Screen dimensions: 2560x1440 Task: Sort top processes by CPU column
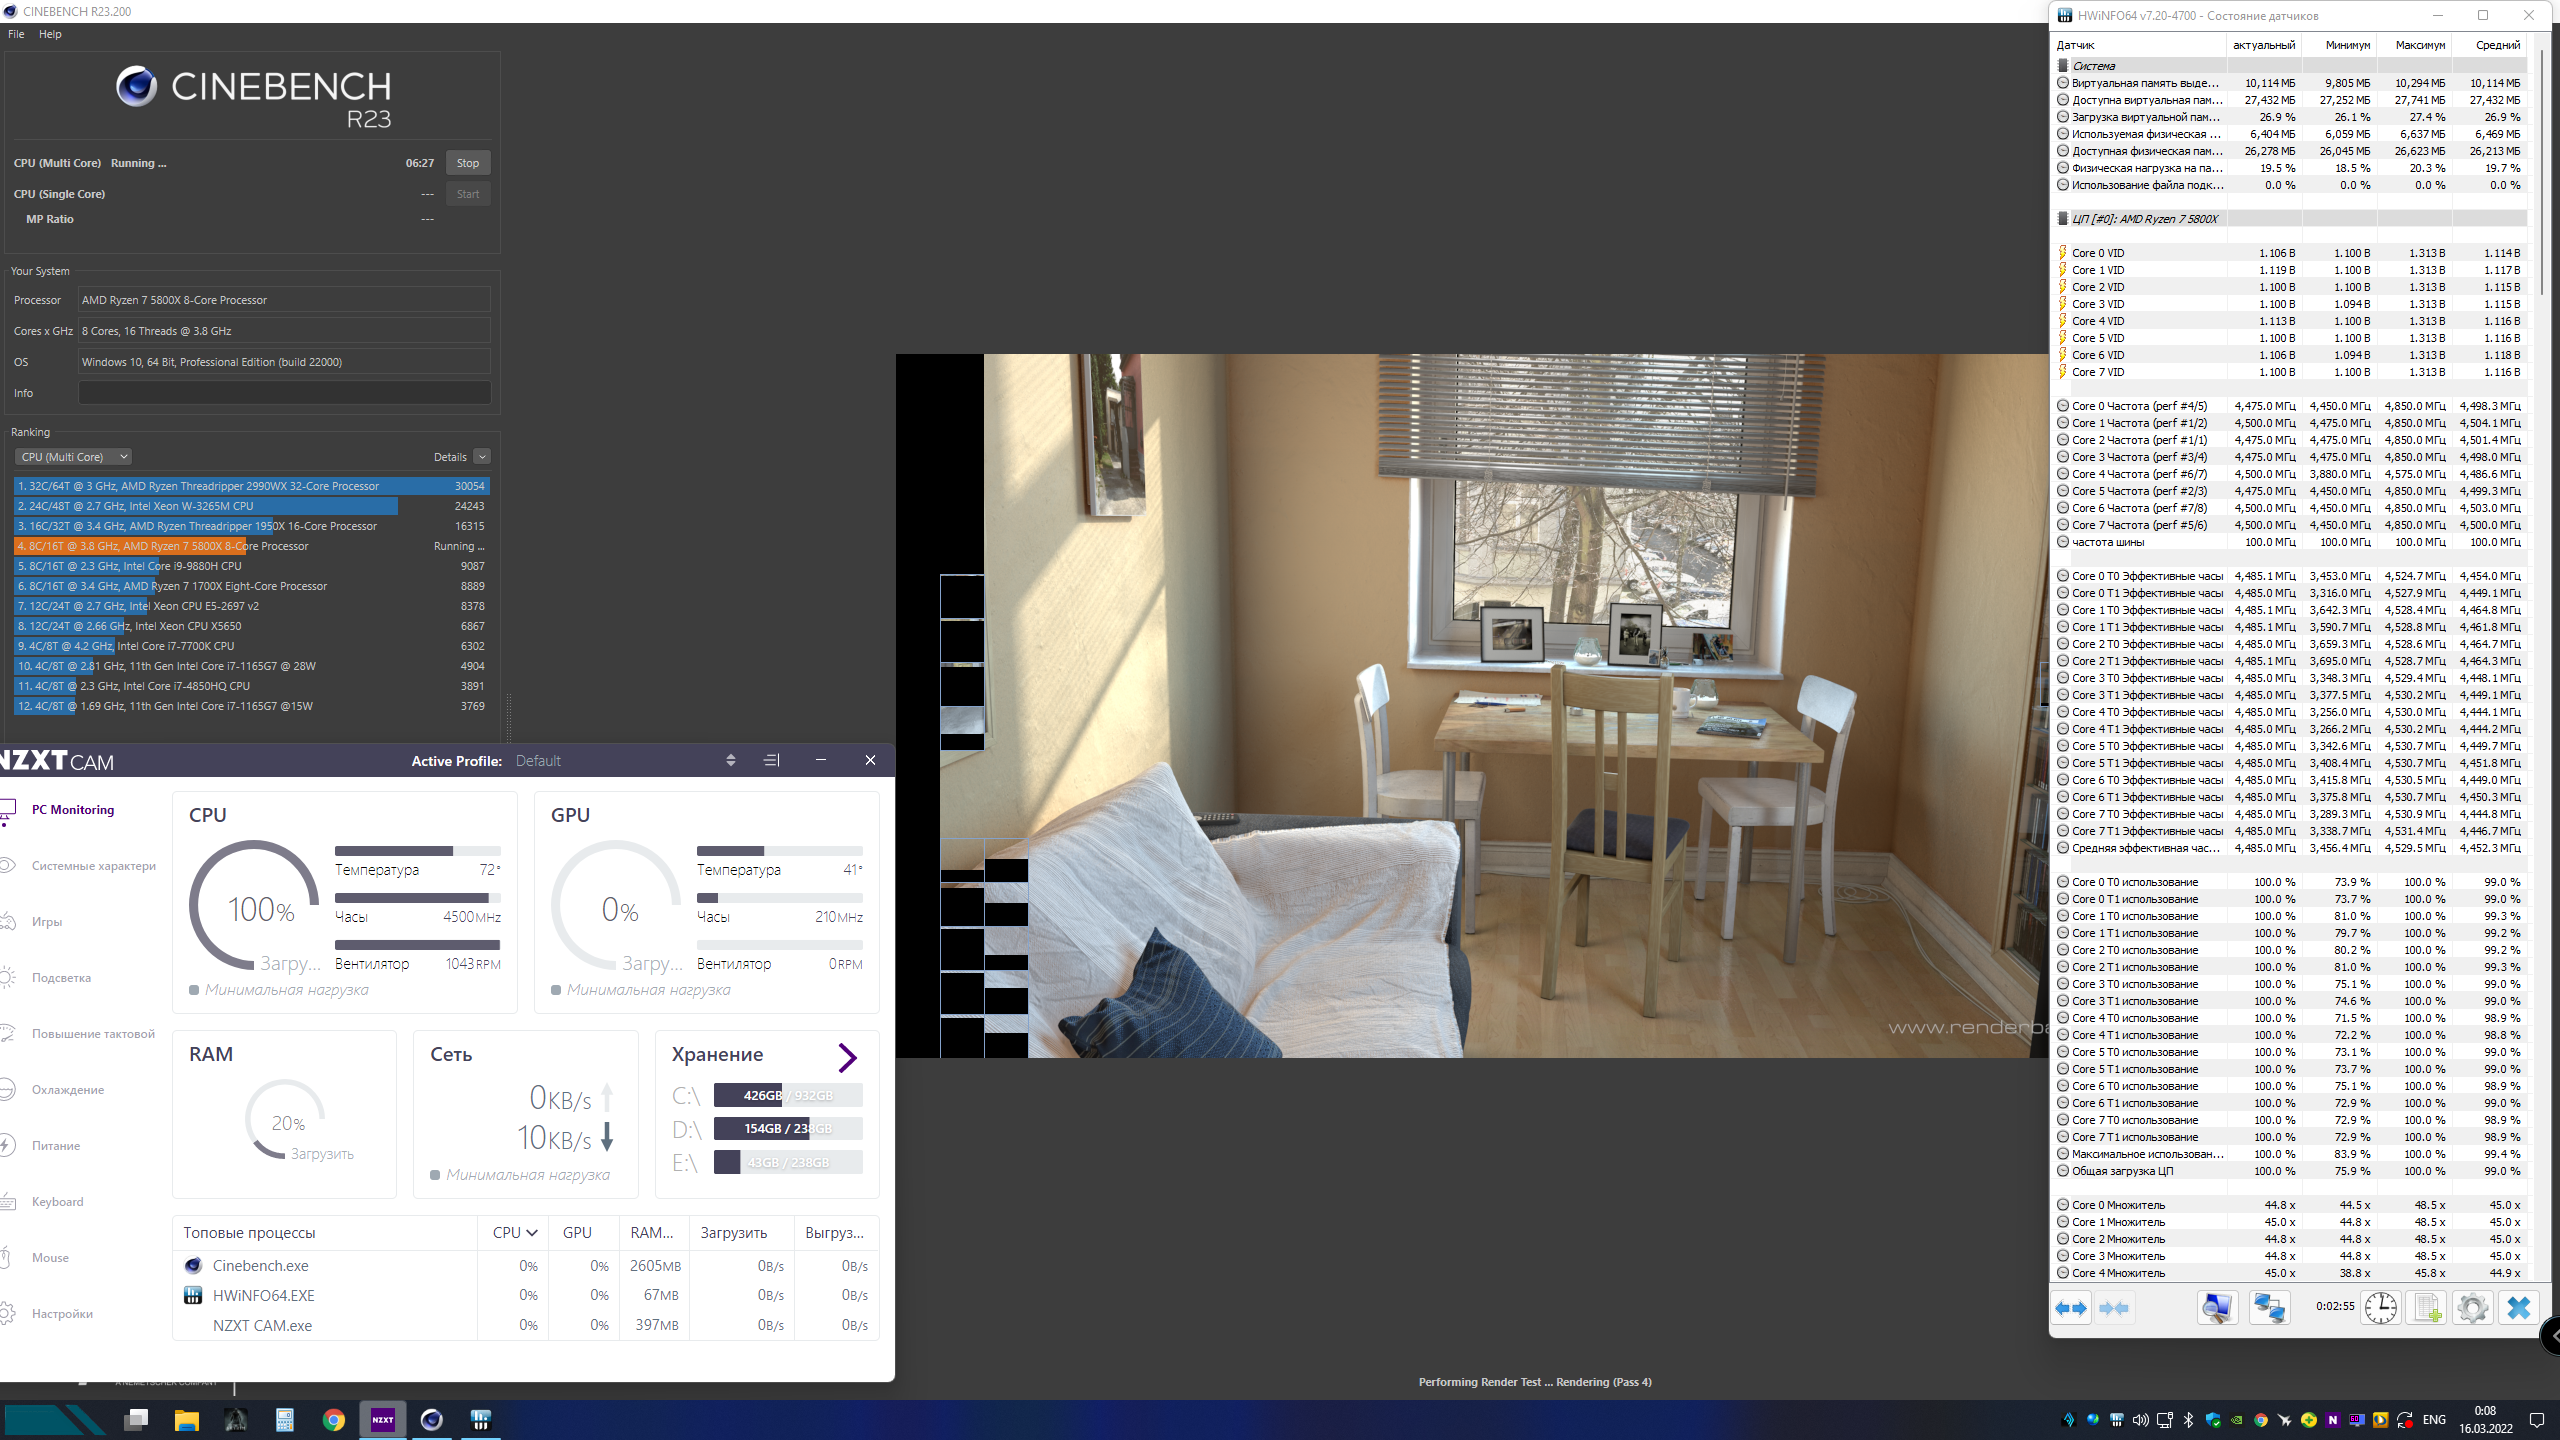click(x=515, y=1233)
